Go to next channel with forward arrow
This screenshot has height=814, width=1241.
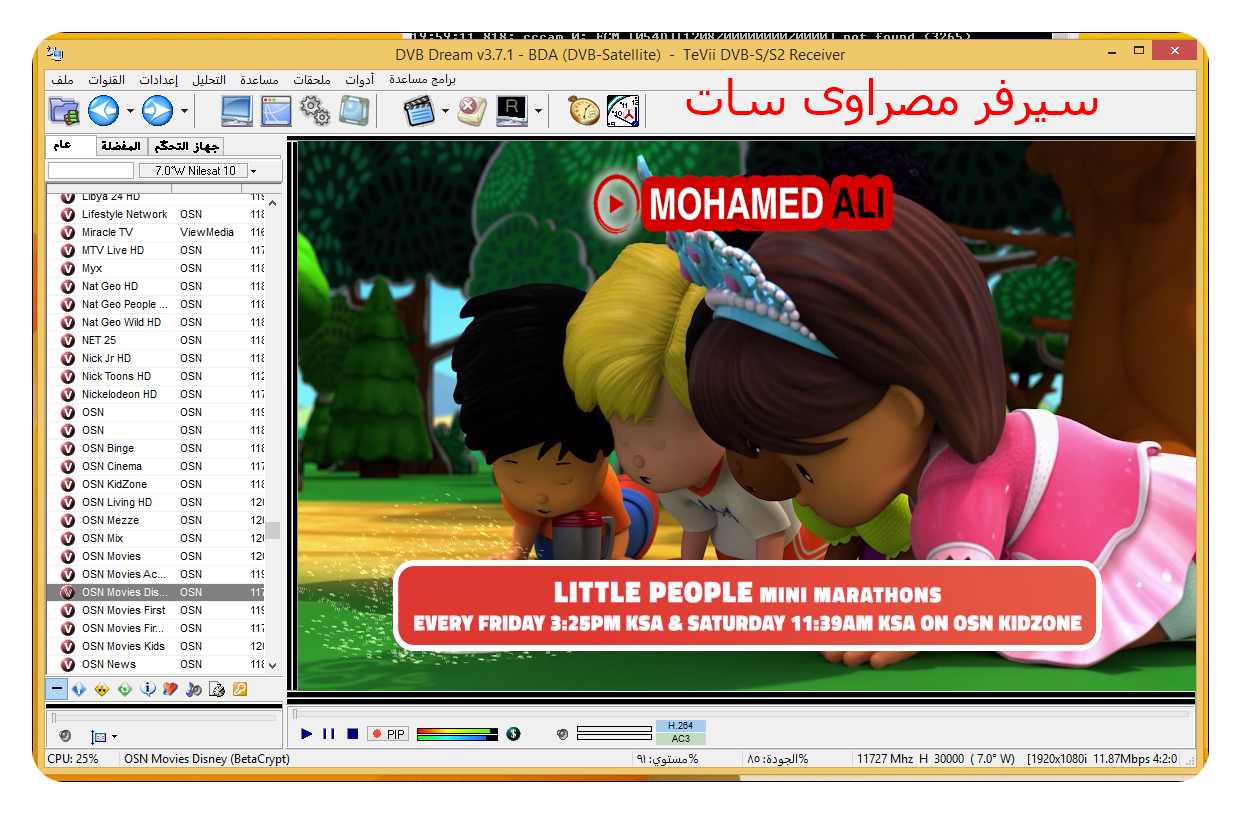pyautogui.click(x=158, y=110)
